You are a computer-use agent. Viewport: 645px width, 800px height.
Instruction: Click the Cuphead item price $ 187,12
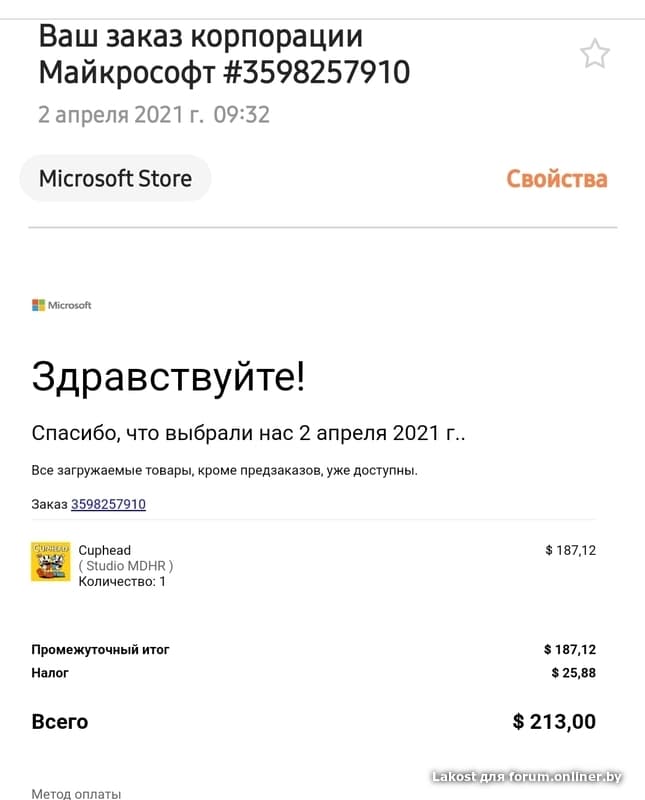570,550
